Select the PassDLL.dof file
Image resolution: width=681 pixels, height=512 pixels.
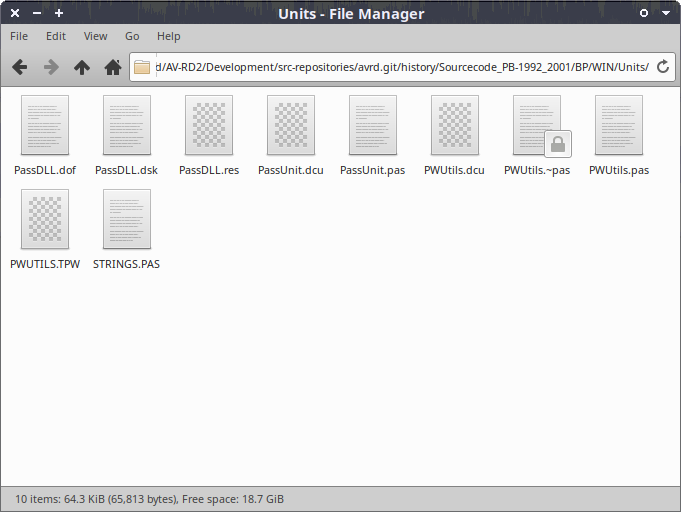coord(45,126)
